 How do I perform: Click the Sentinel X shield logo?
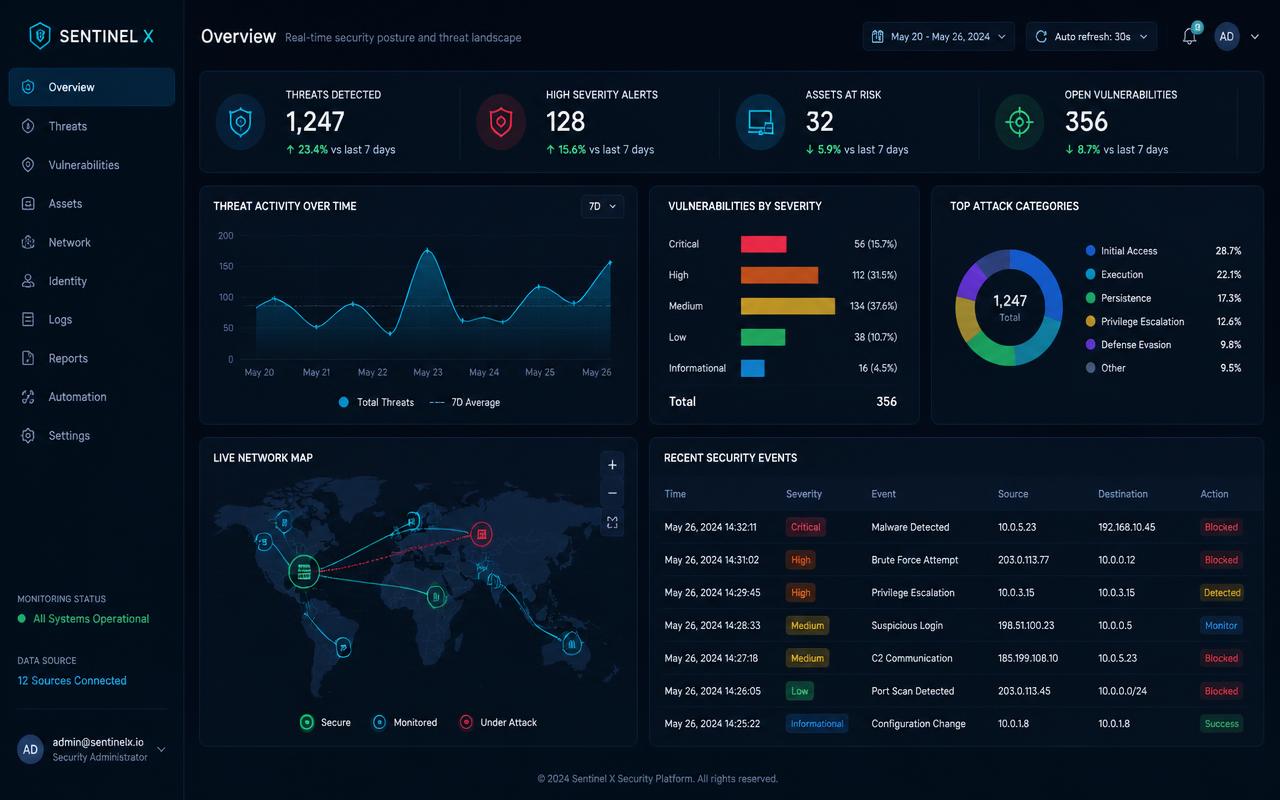click(x=40, y=37)
